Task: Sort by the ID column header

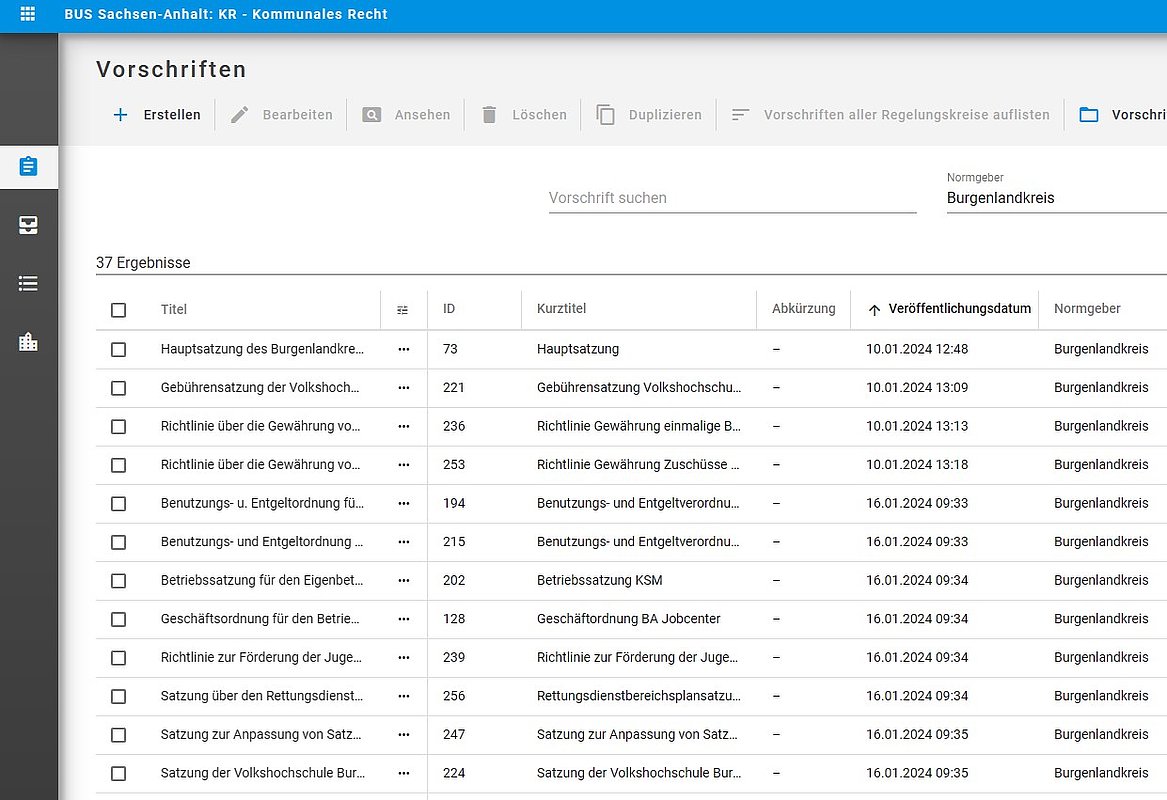Action: point(449,309)
